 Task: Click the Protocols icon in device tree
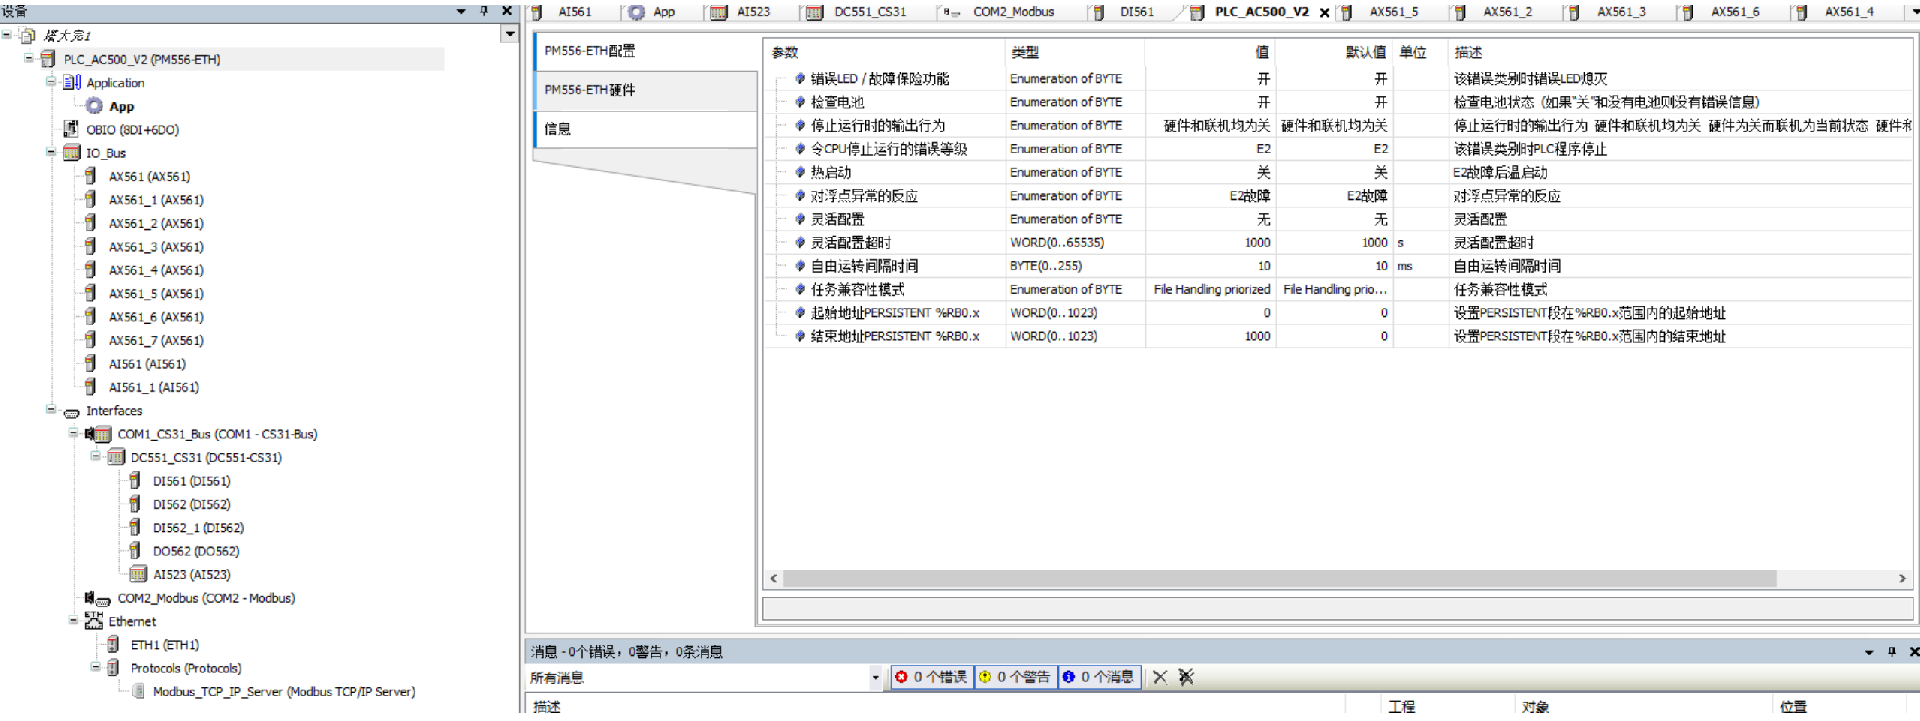(x=113, y=668)
